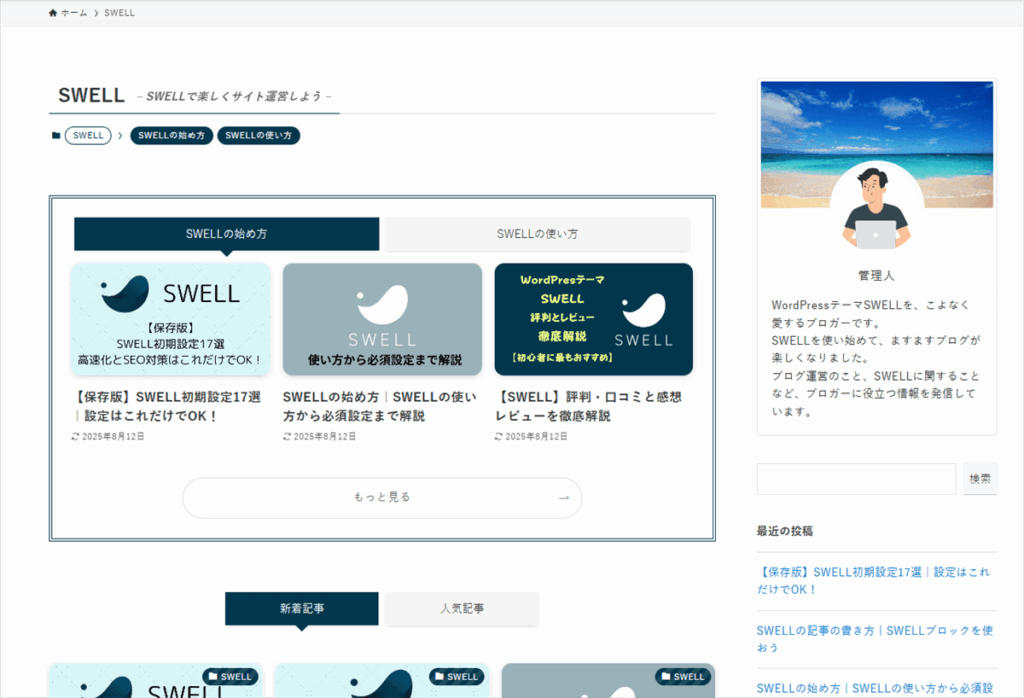Viewport: 1024px width, 698px height.
Task: Click the 検索 search button
Action: click(980, 479)
